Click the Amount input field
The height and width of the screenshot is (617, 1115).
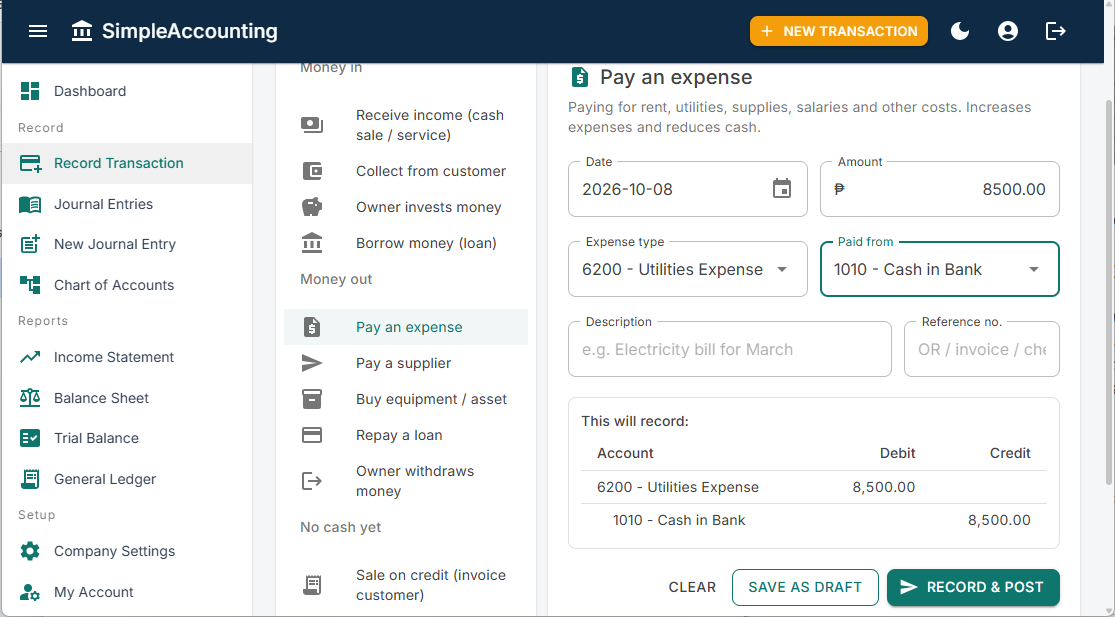click(x=939, y=189)
